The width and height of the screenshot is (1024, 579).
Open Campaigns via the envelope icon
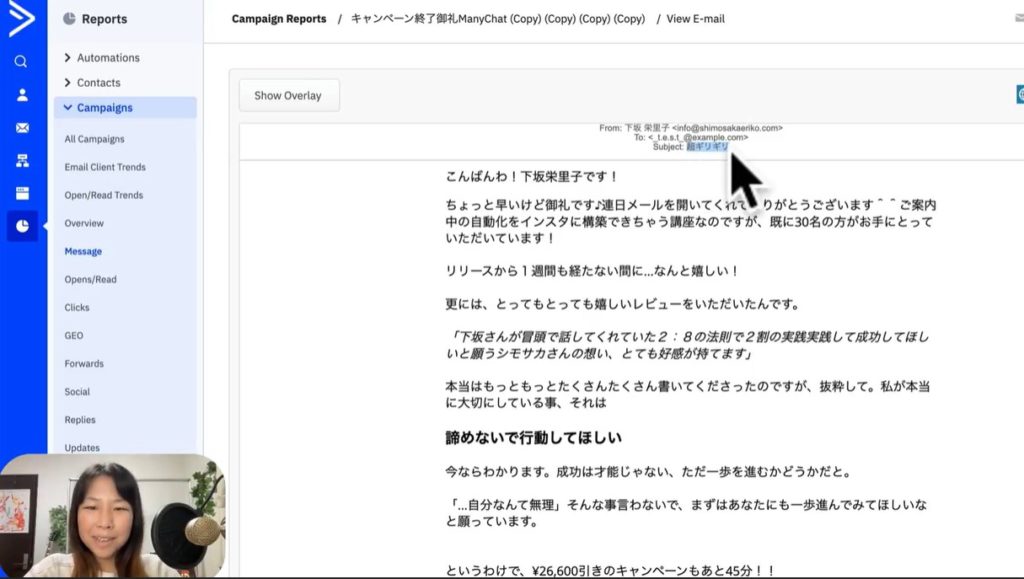coord(21,128)
